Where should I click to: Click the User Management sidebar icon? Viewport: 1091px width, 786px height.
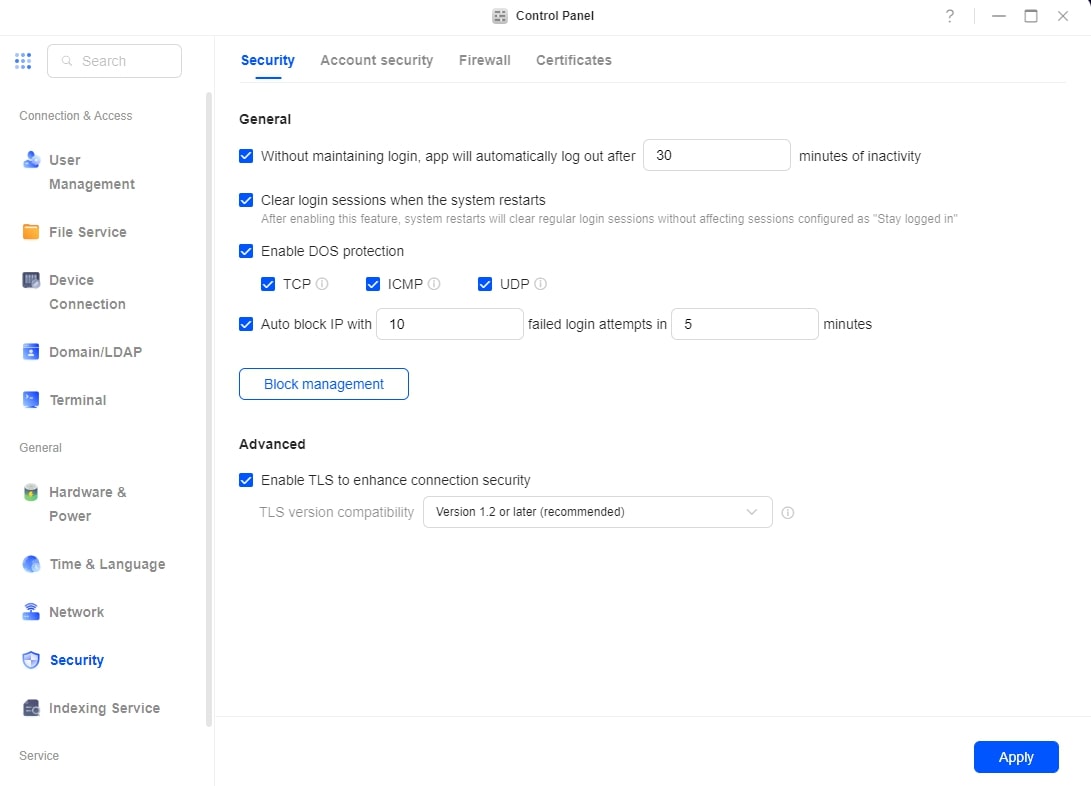(31, 160)
